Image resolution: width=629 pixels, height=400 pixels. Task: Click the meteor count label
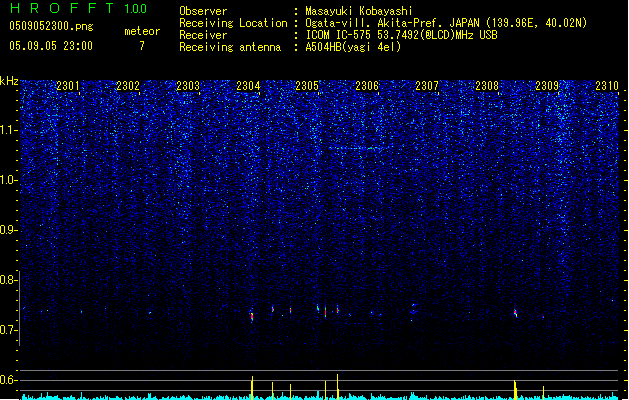pos(142,31)
